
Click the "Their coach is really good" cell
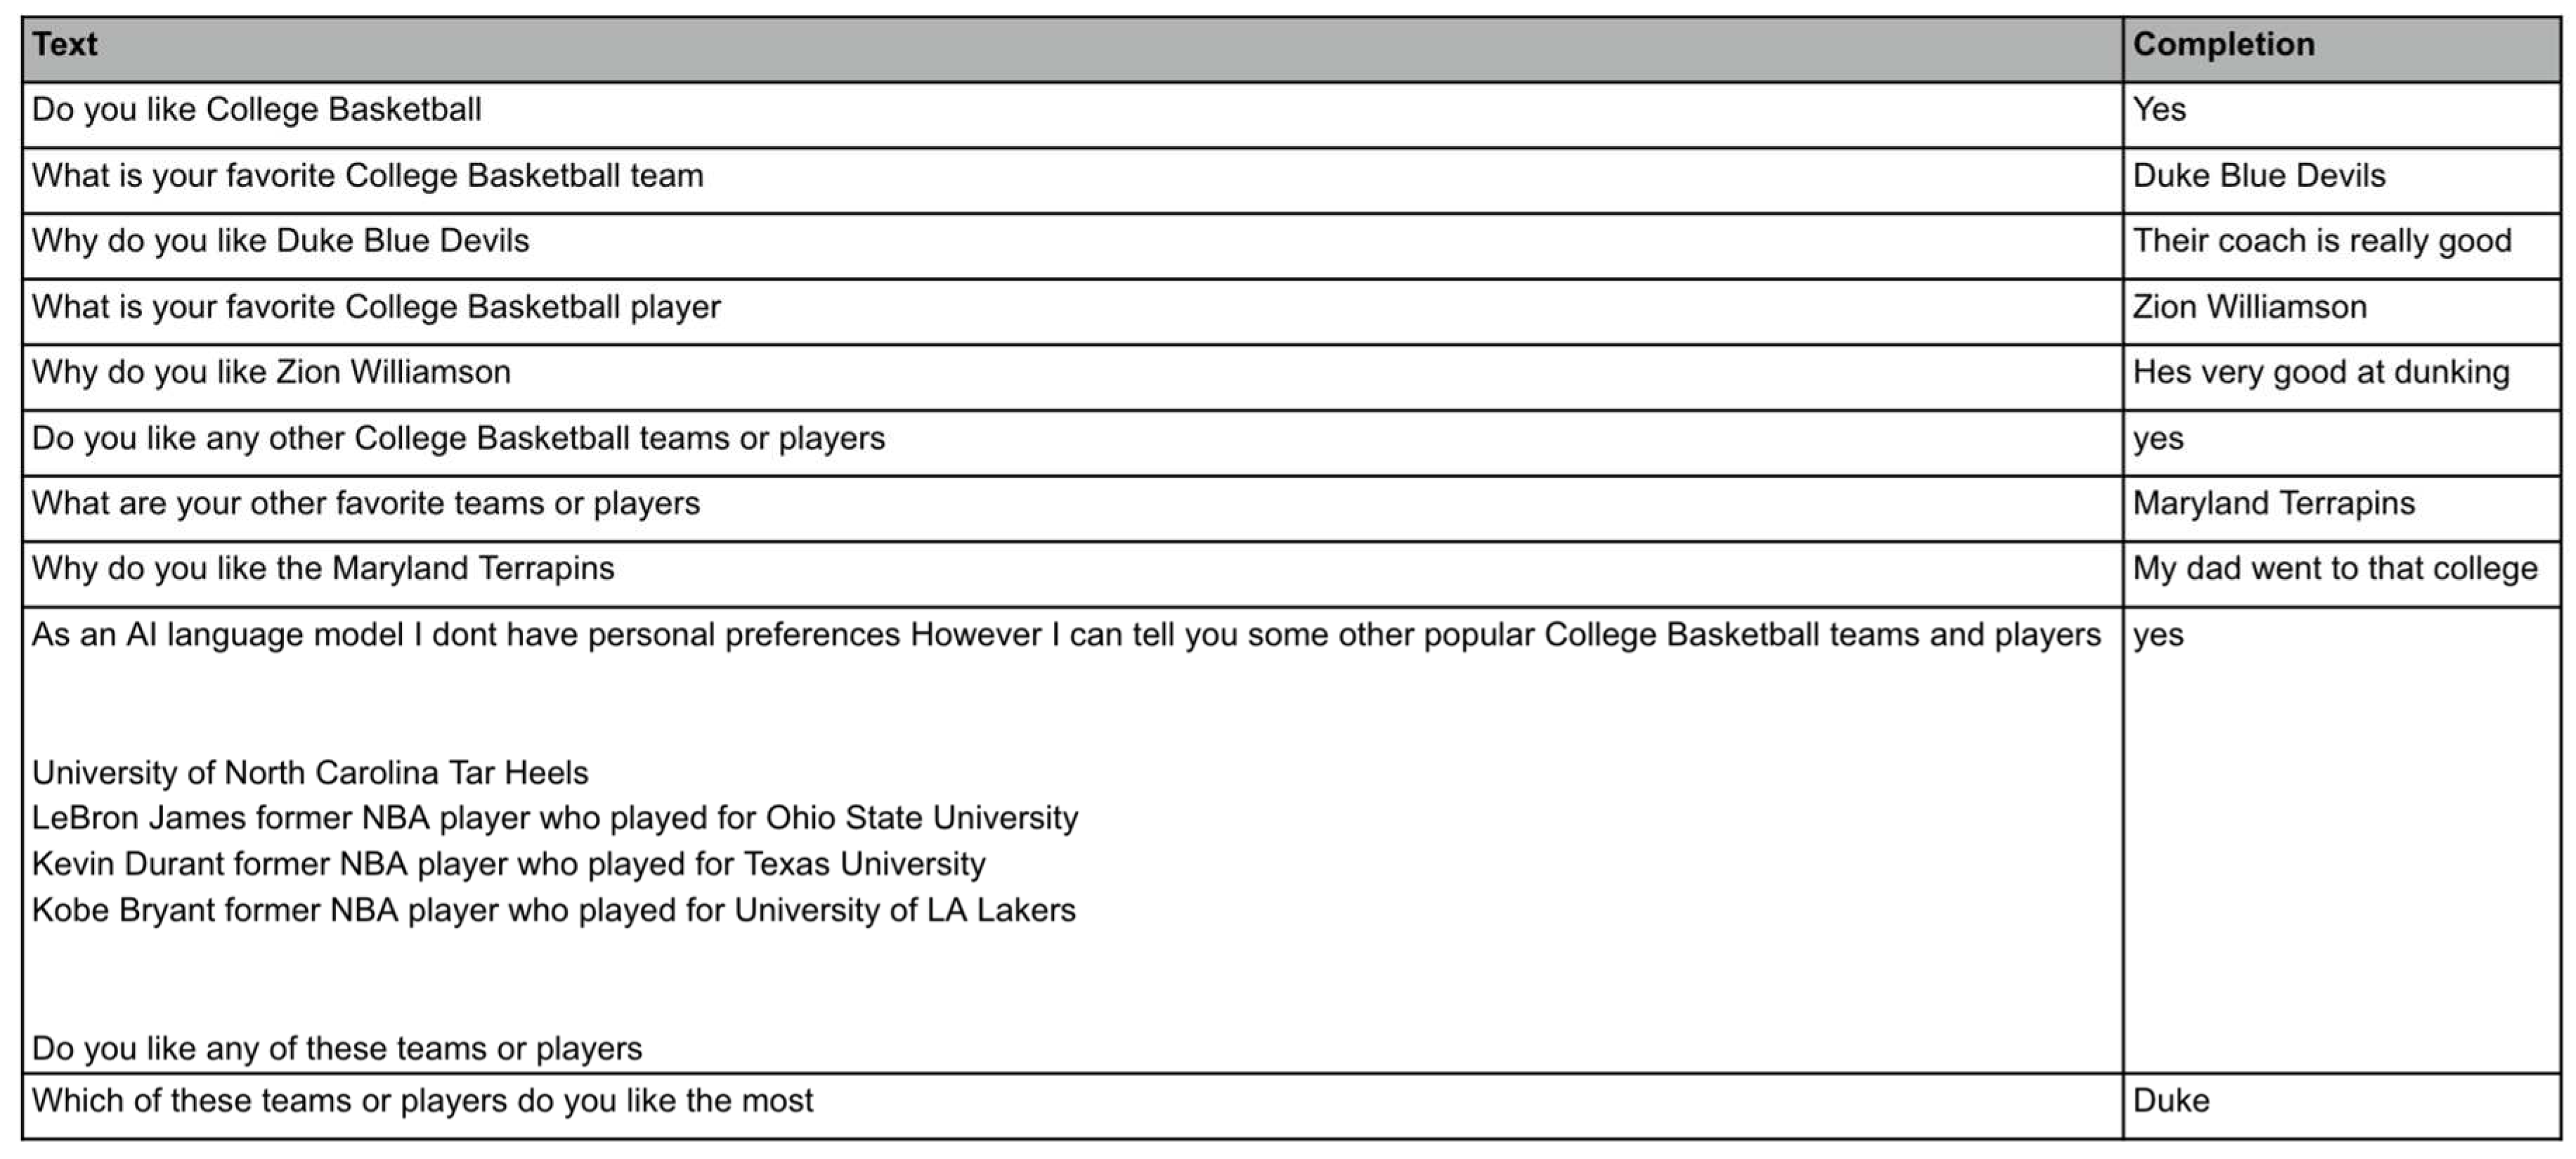pyautogui.click(x=2321, y=241)
